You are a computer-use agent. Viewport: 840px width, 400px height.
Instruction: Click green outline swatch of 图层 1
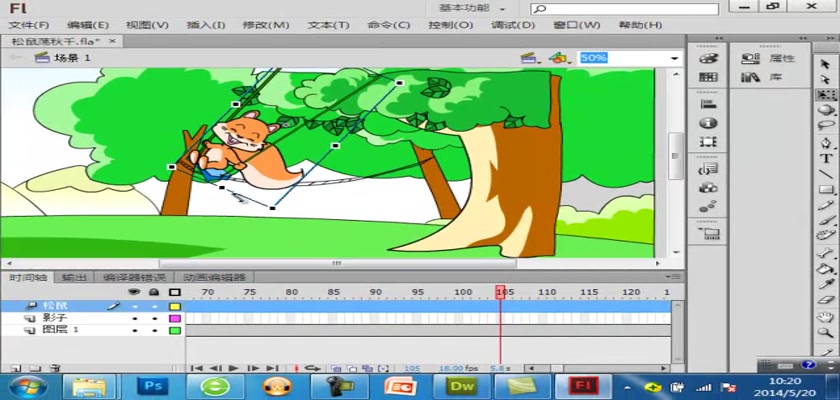(x=175, y=331)
